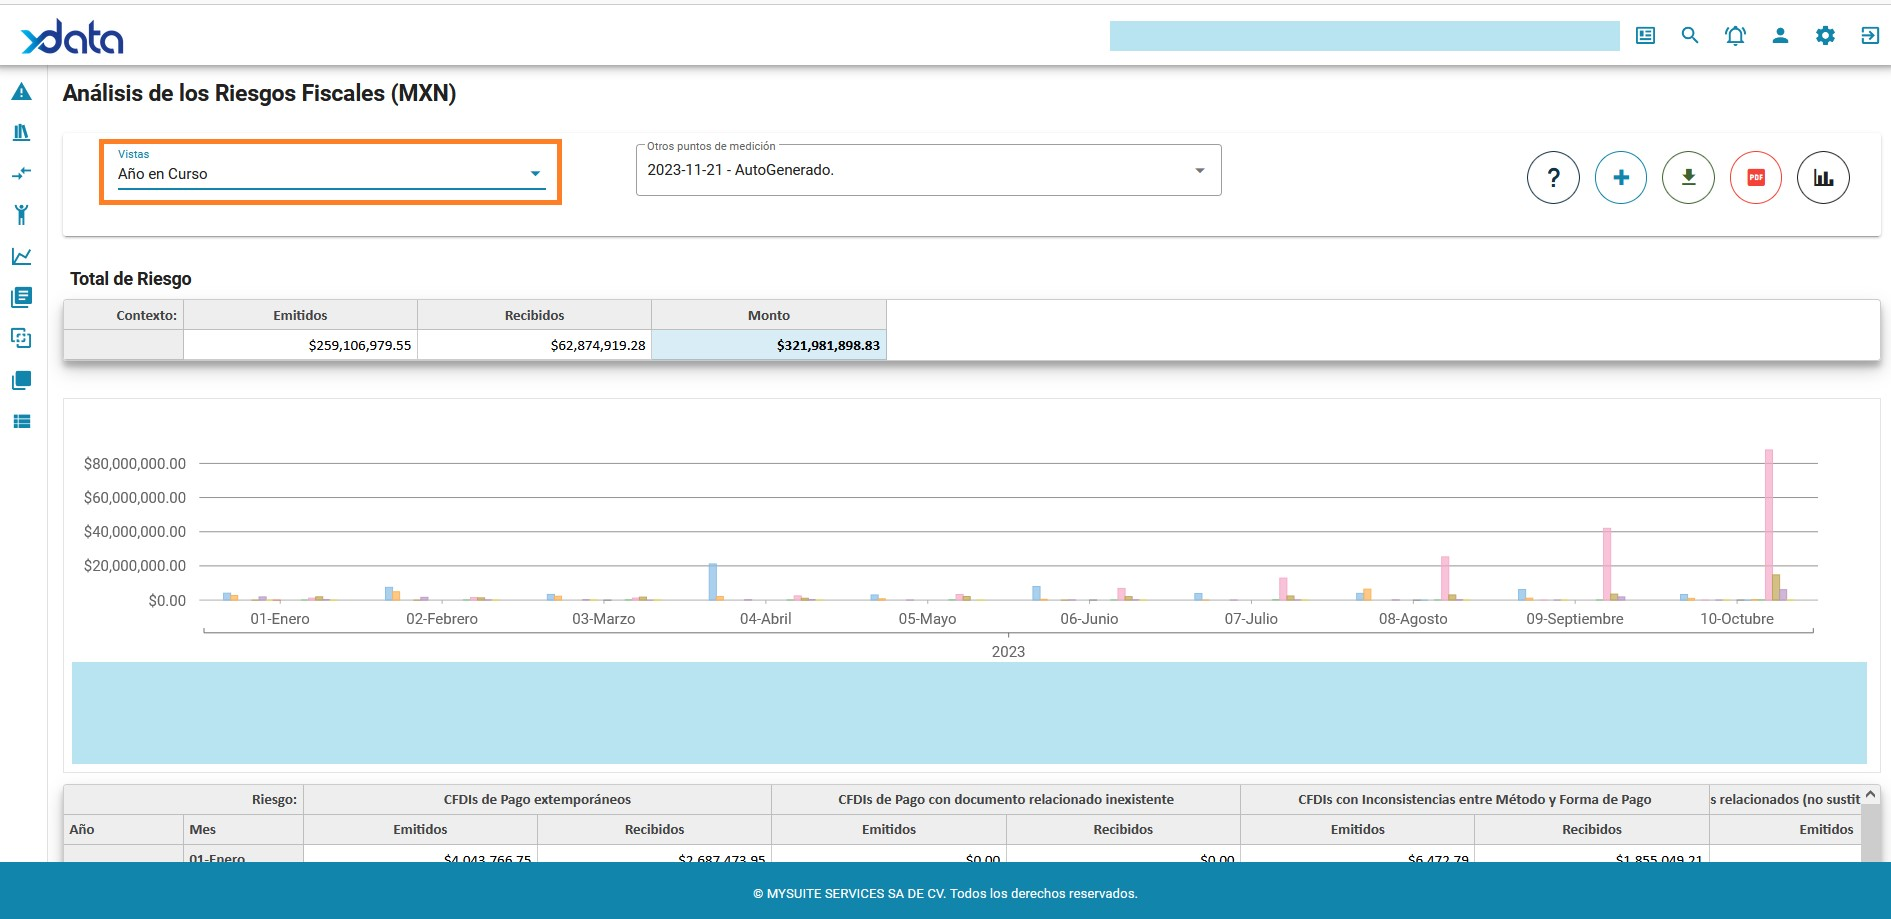
Task: Open Otros puntos de medición dropdown
Action: coord(928,170)
